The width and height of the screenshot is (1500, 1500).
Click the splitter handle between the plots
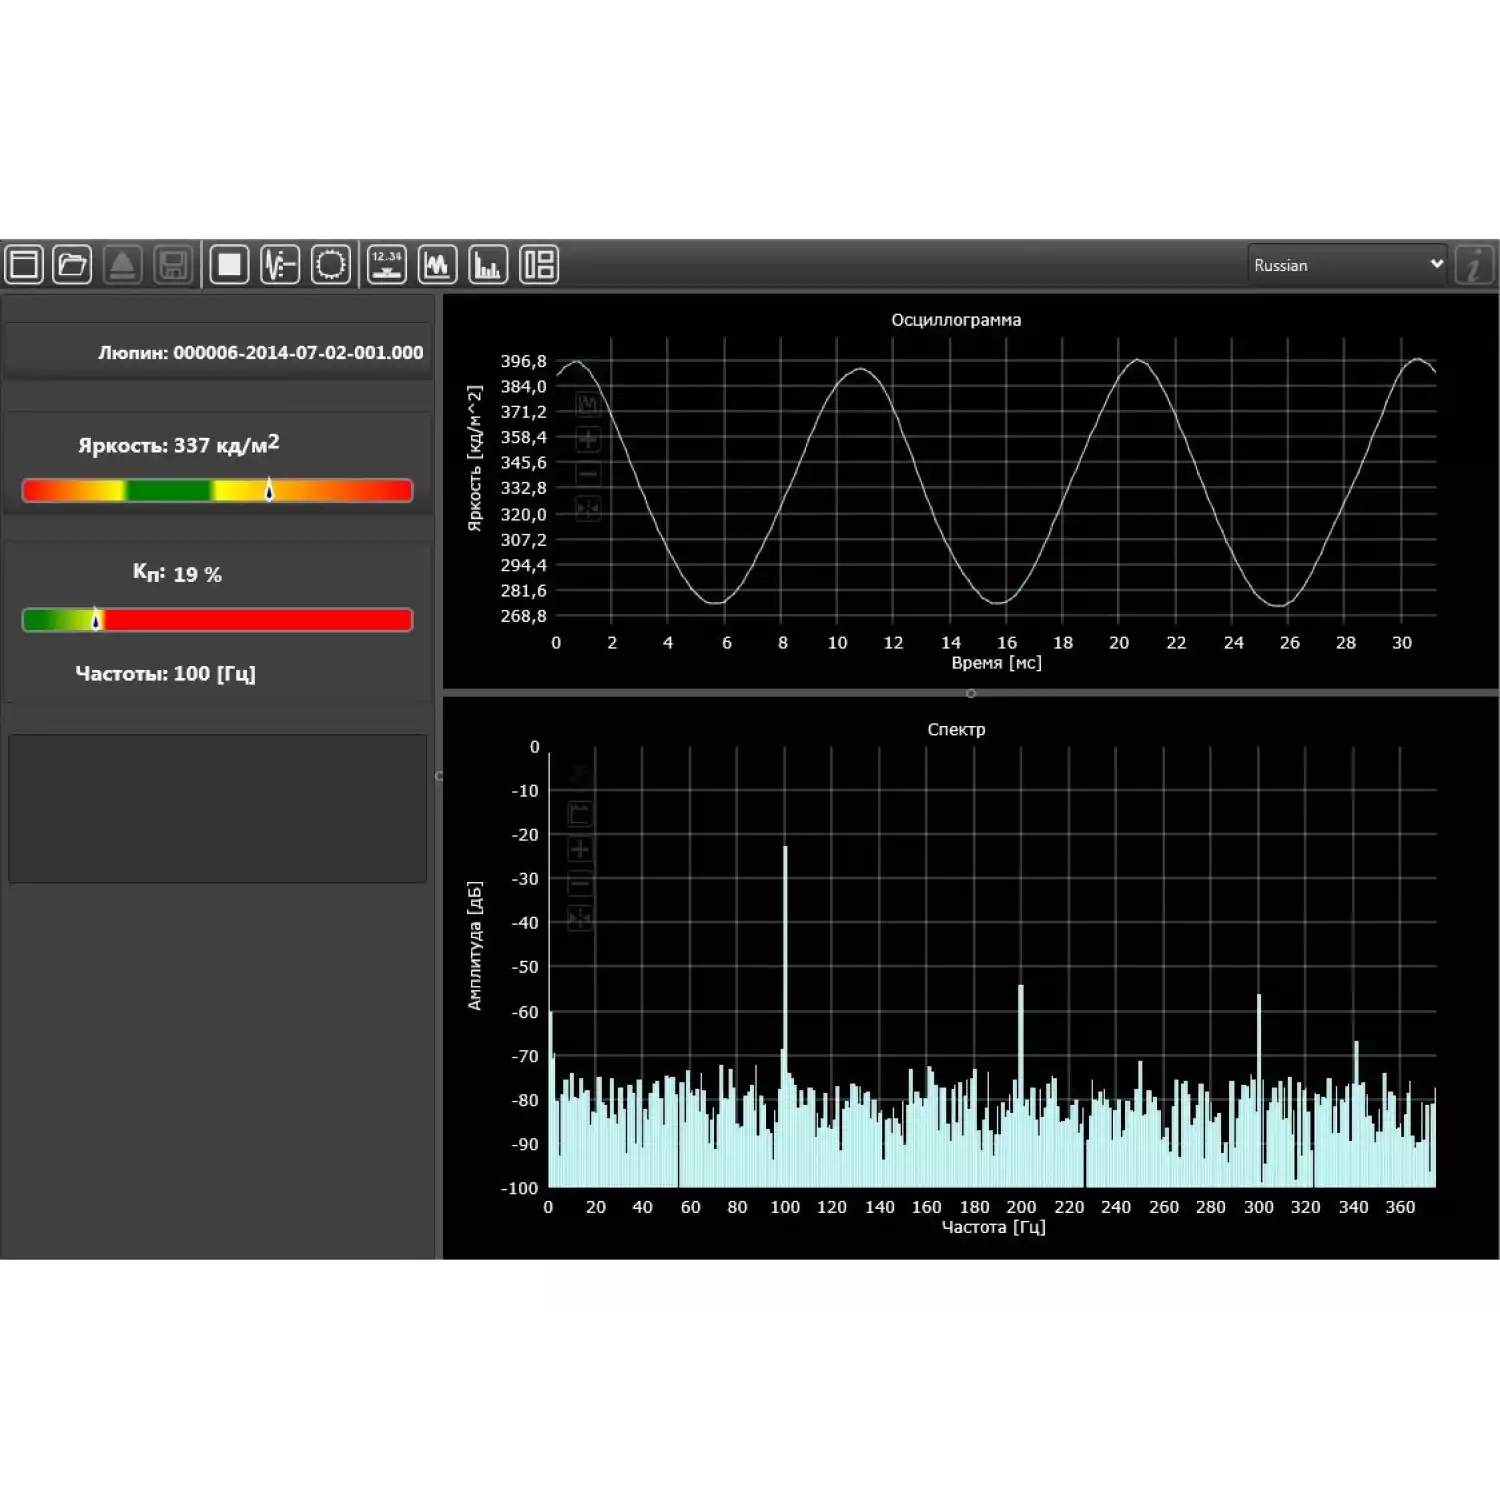point(970,693)
